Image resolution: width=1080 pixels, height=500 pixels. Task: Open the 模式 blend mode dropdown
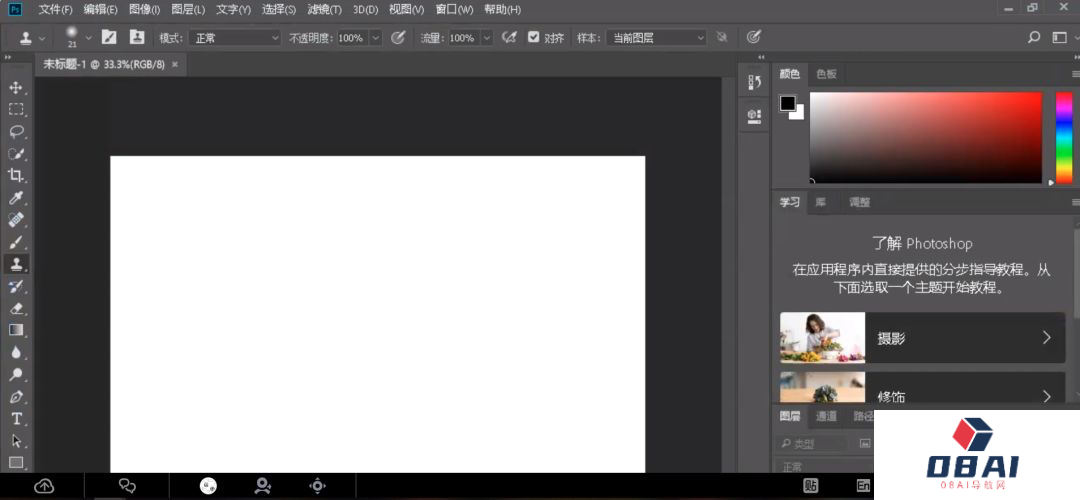pos(235,38)
